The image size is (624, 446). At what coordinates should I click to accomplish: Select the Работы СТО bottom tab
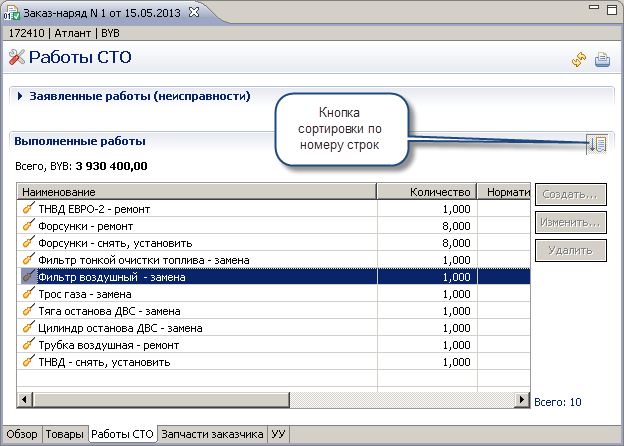[122, 434]
